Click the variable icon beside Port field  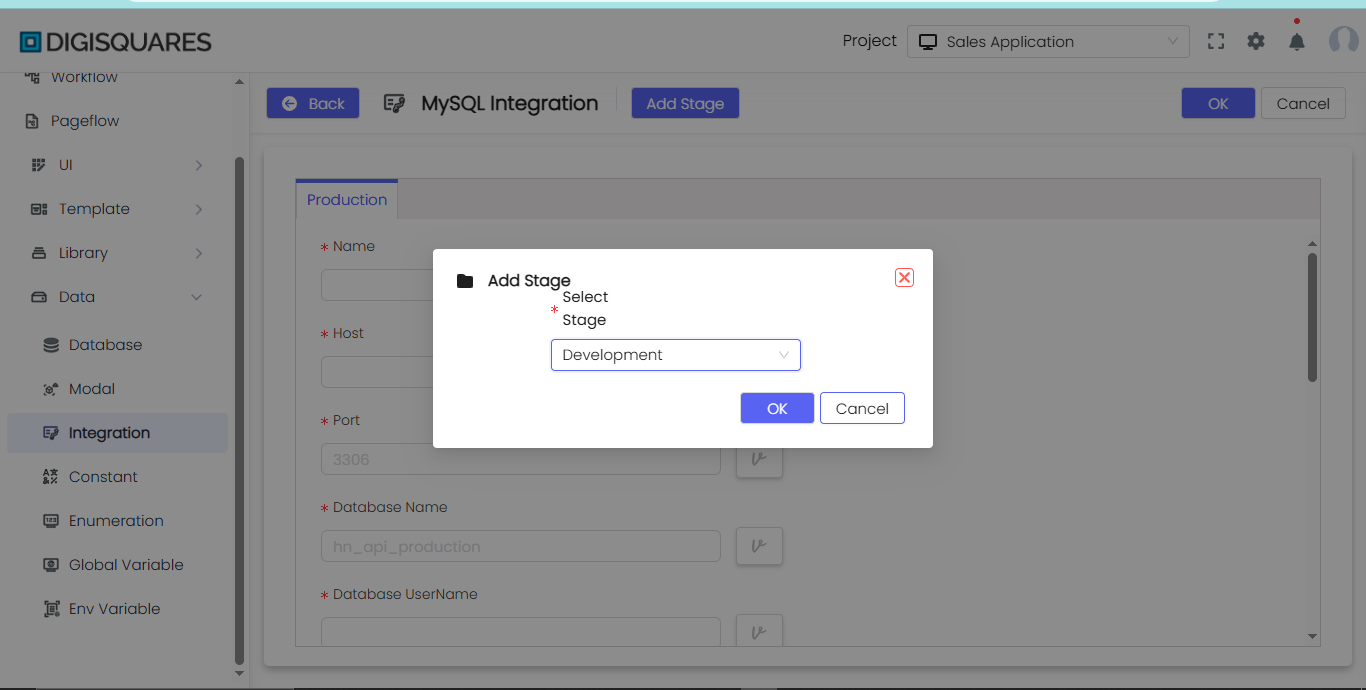tap(759, 459)
